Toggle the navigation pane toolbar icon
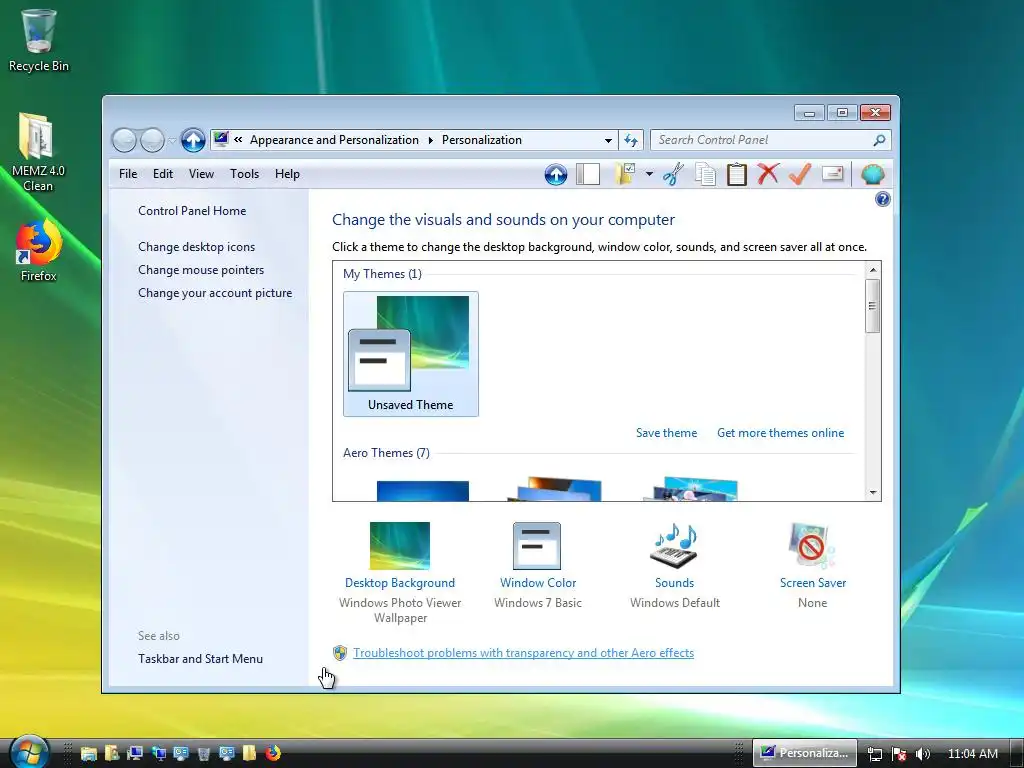Image resolution: width=1024 pixels, height=768 pixels. tap(588, 174)
